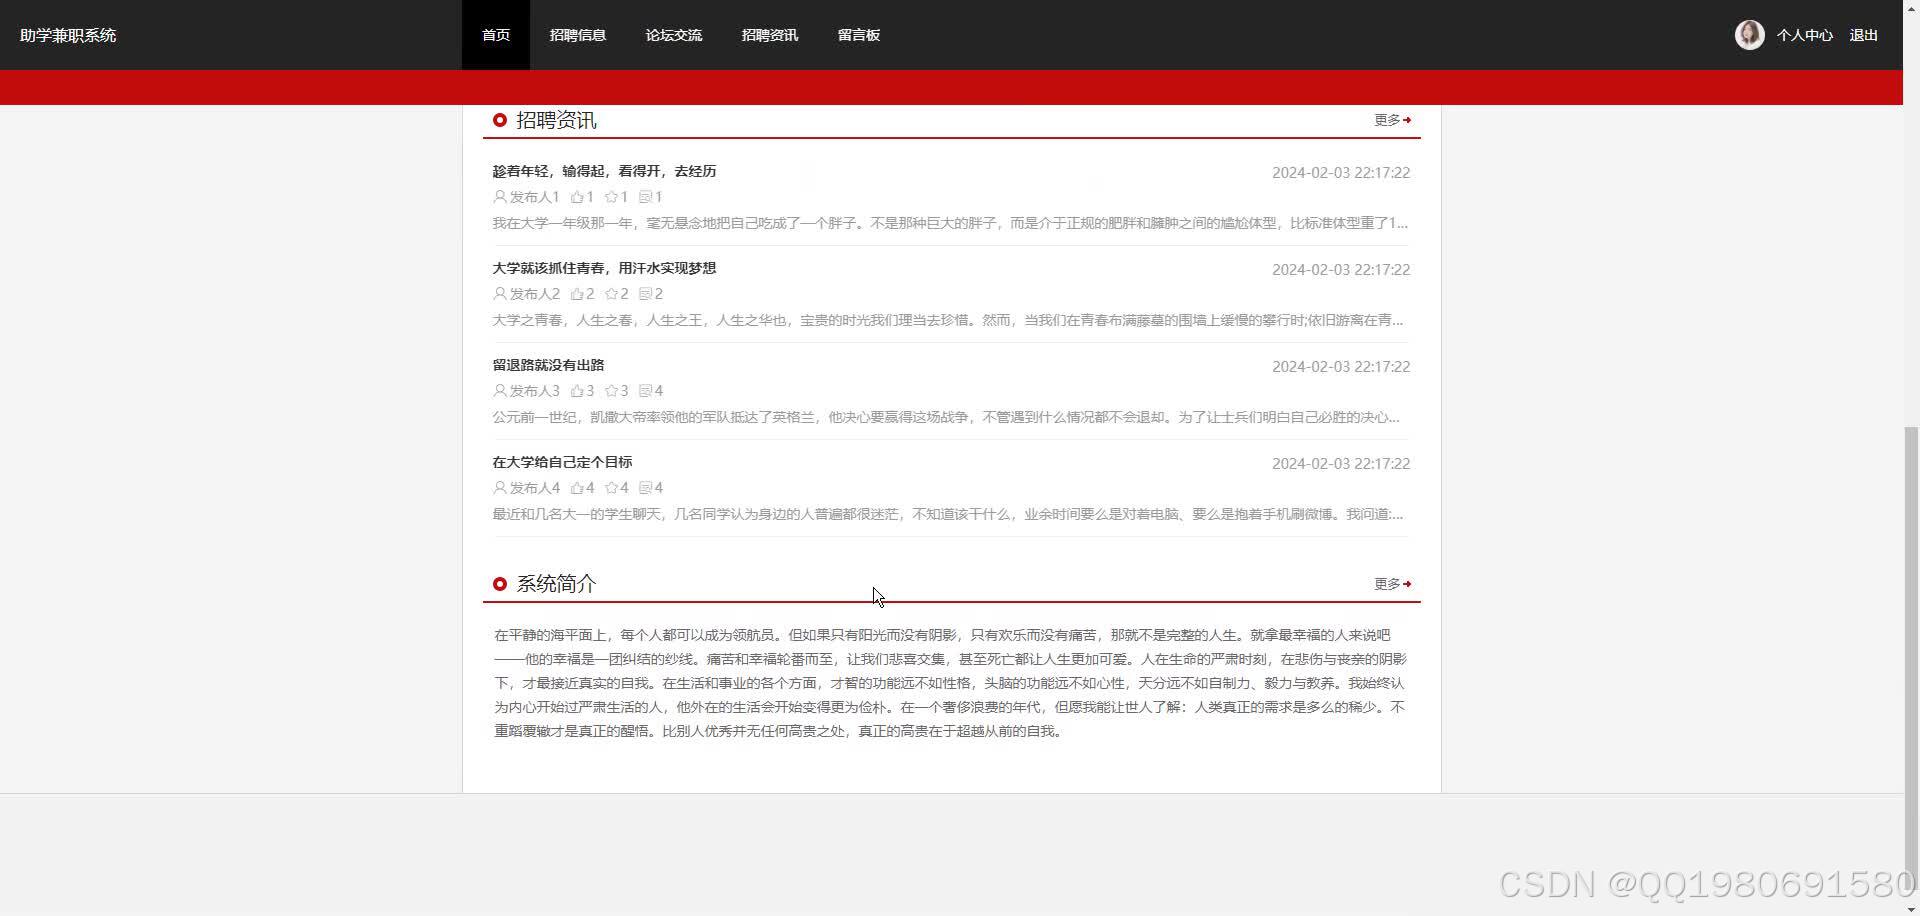Click 更多 beside 招聘资讯 heading
1920x916 pixels.
tap(1392, 120)
